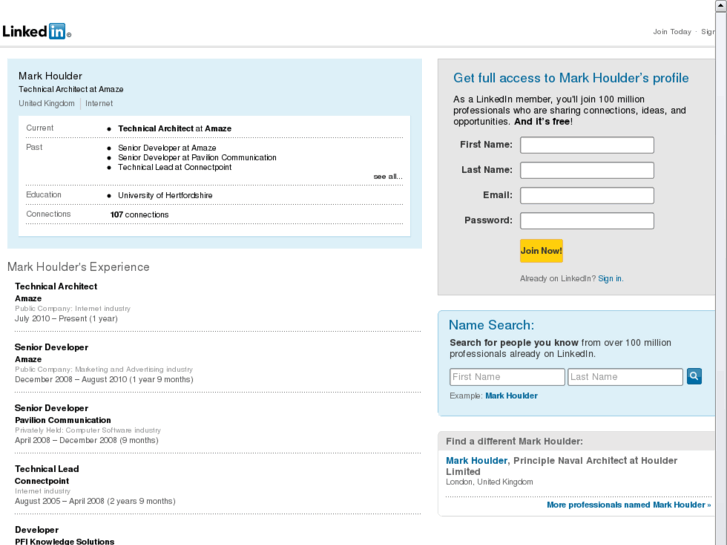Expand past positions with see all

[388, 176]
